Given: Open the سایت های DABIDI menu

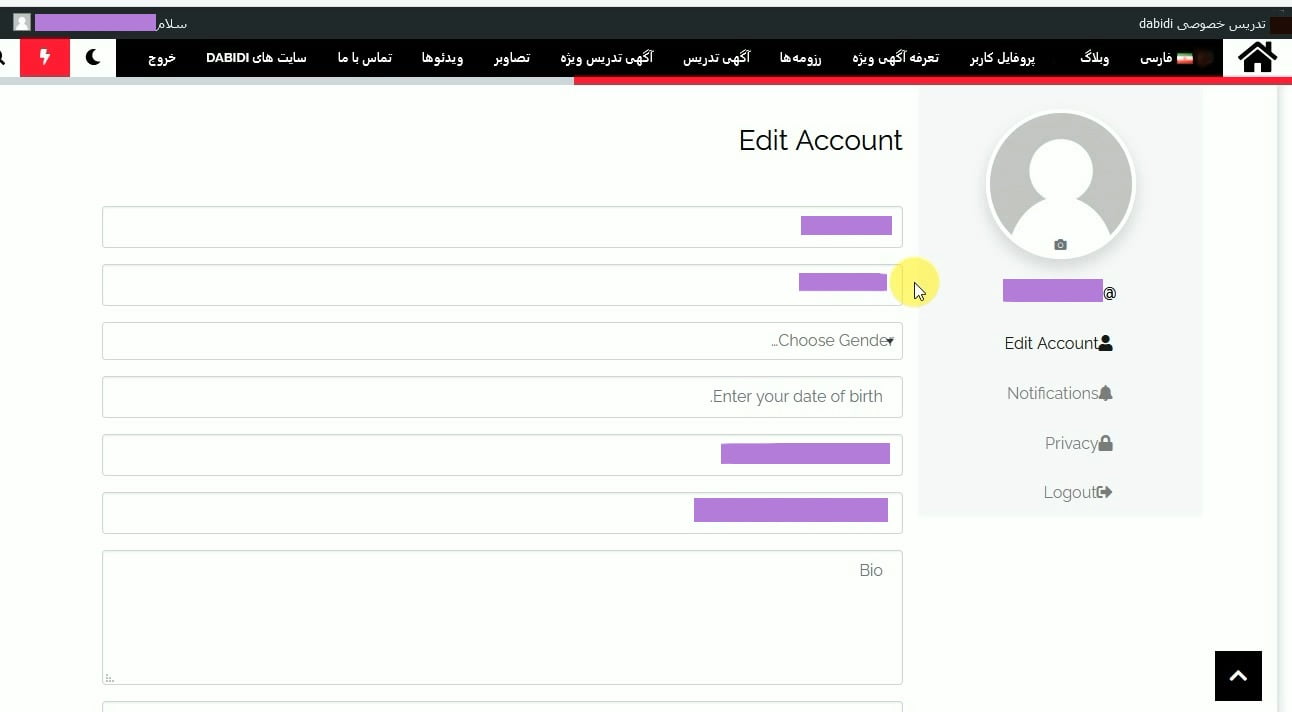Looking at the screenshot, I should [x=256, y=58].
